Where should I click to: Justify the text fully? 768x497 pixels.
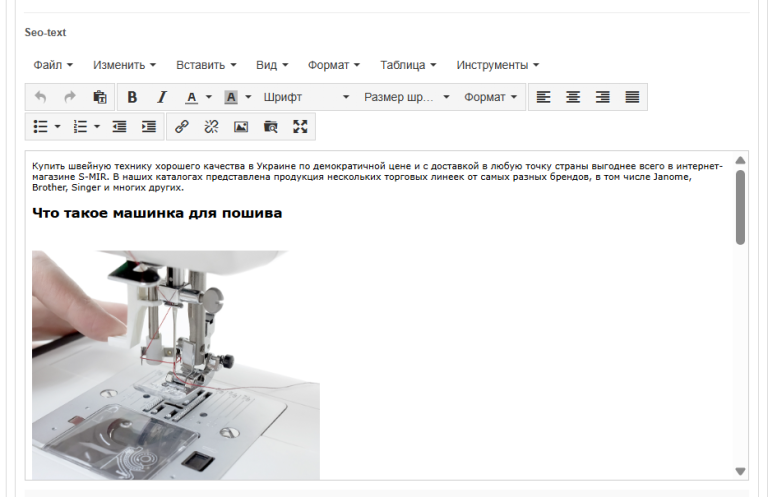632,97
